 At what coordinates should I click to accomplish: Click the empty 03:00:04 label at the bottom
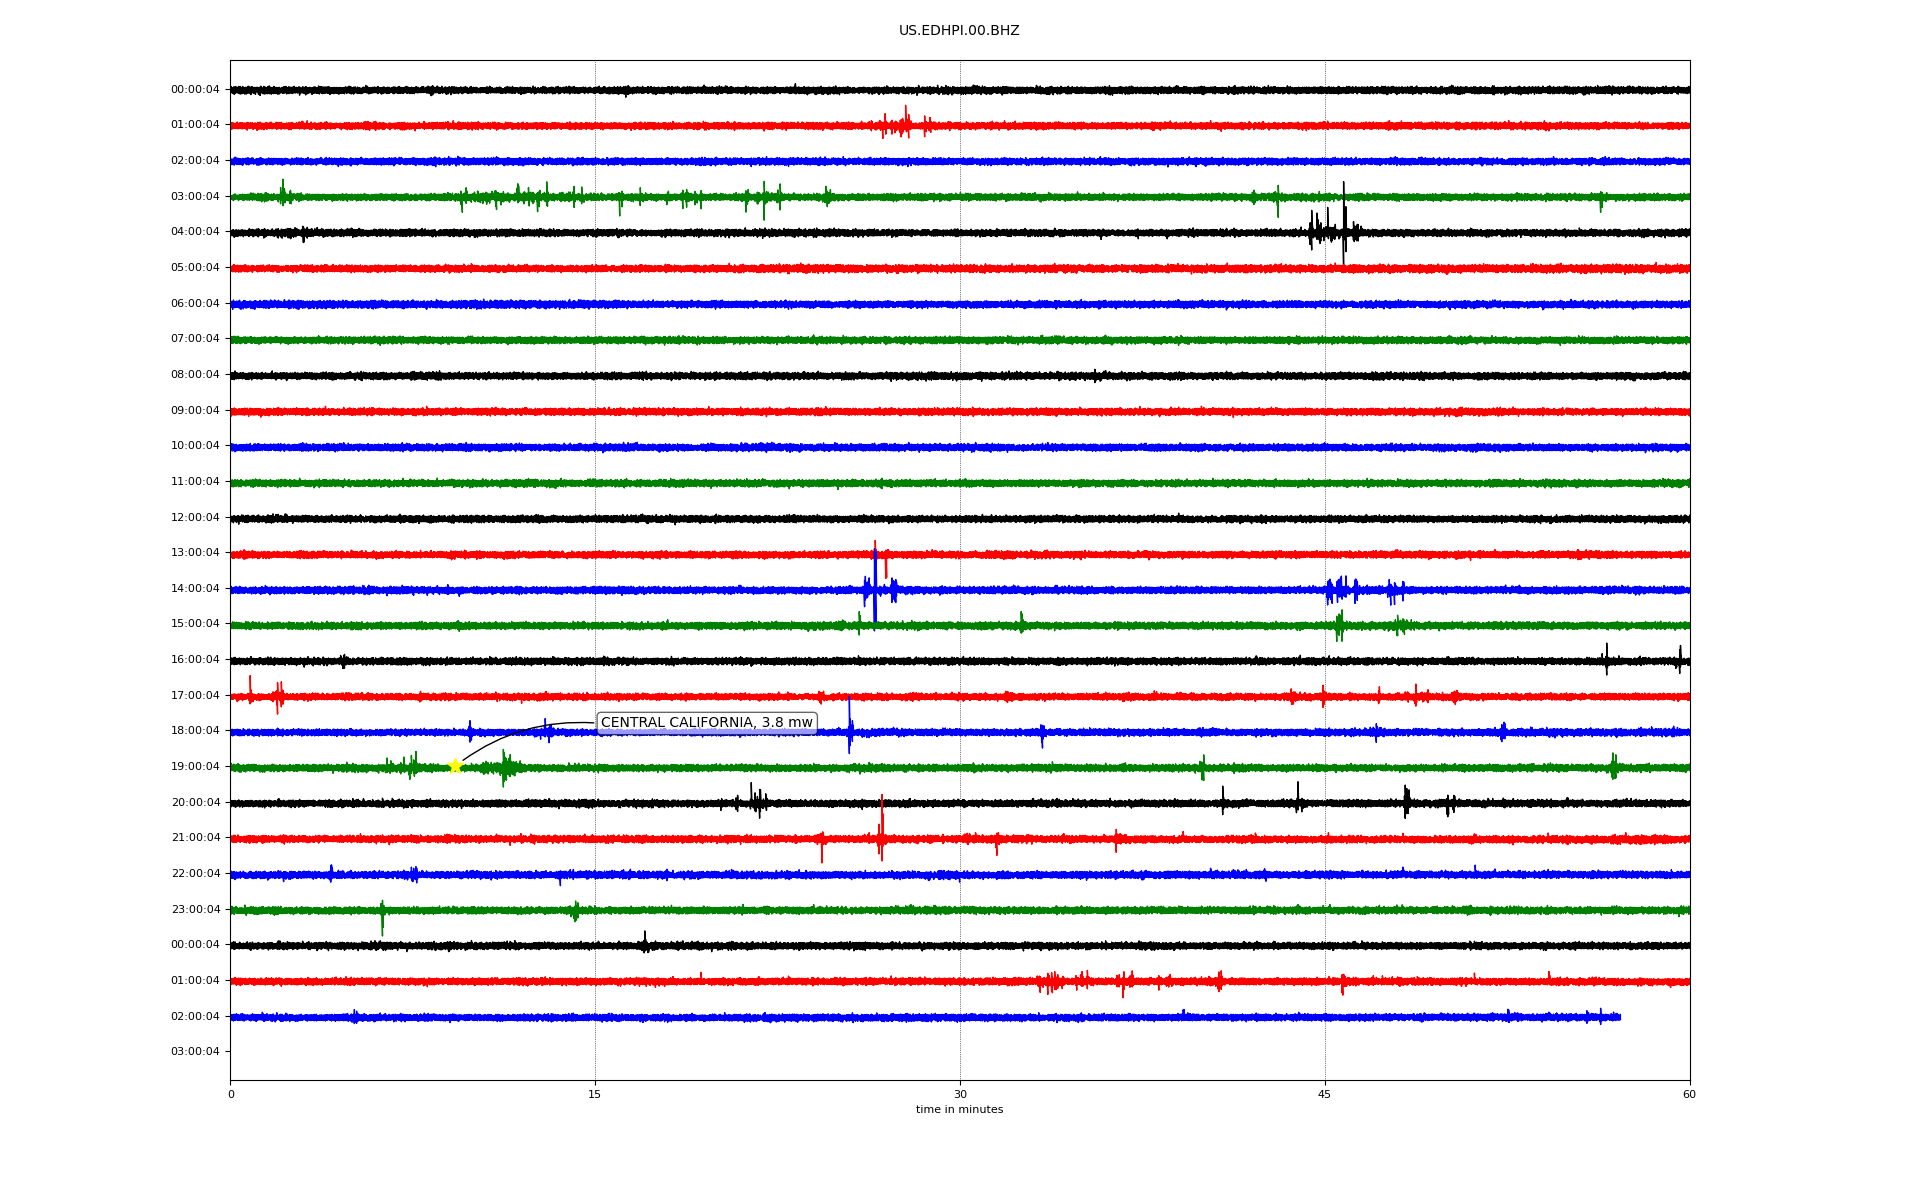click(x=195, y=1052)
